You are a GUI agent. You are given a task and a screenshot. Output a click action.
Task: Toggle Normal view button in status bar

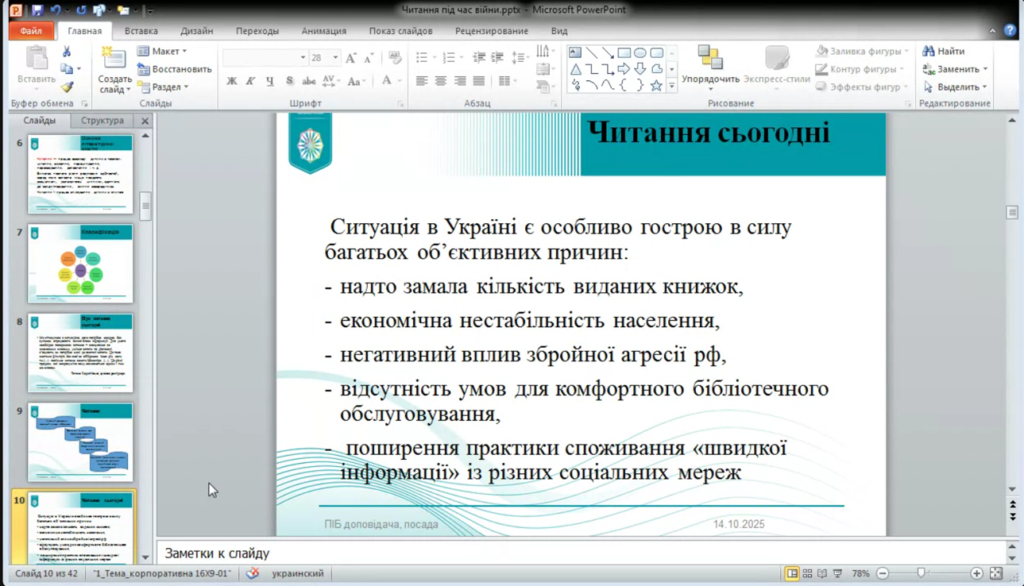[x=793, y=574]
